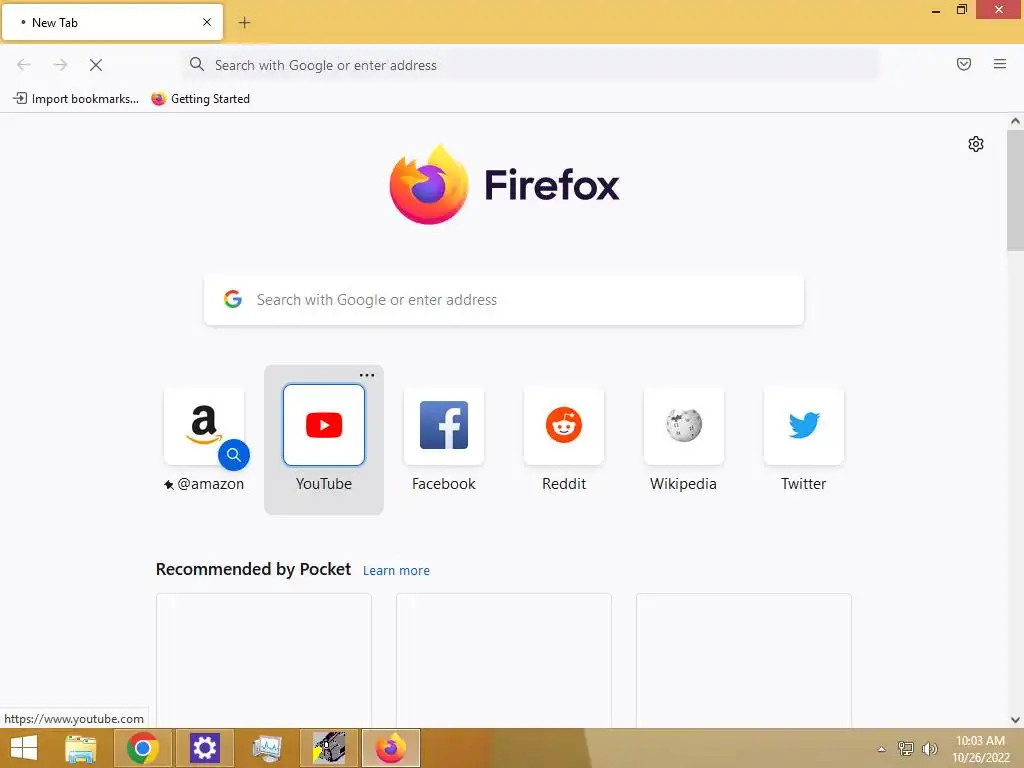Close the New Tab tab
This screenshot has width=1024, height=768.
point(207,22)
